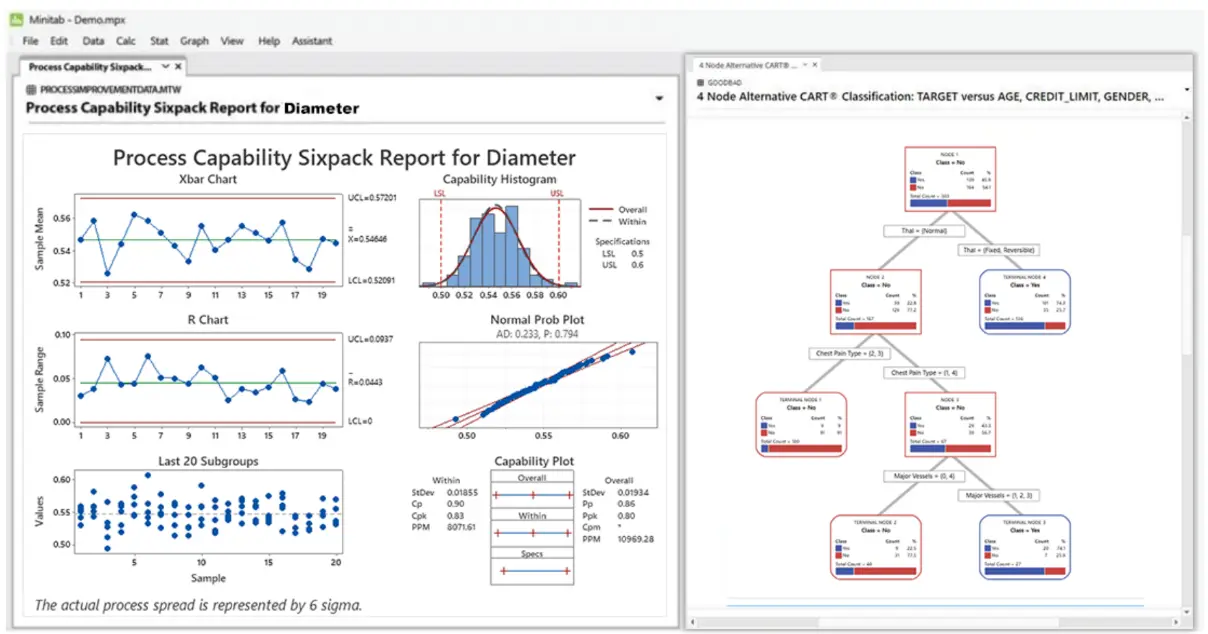Open the Process Capability Sixpack tab chevron
This screenshot has height=634, width=1208.
[x=165, y=67]
